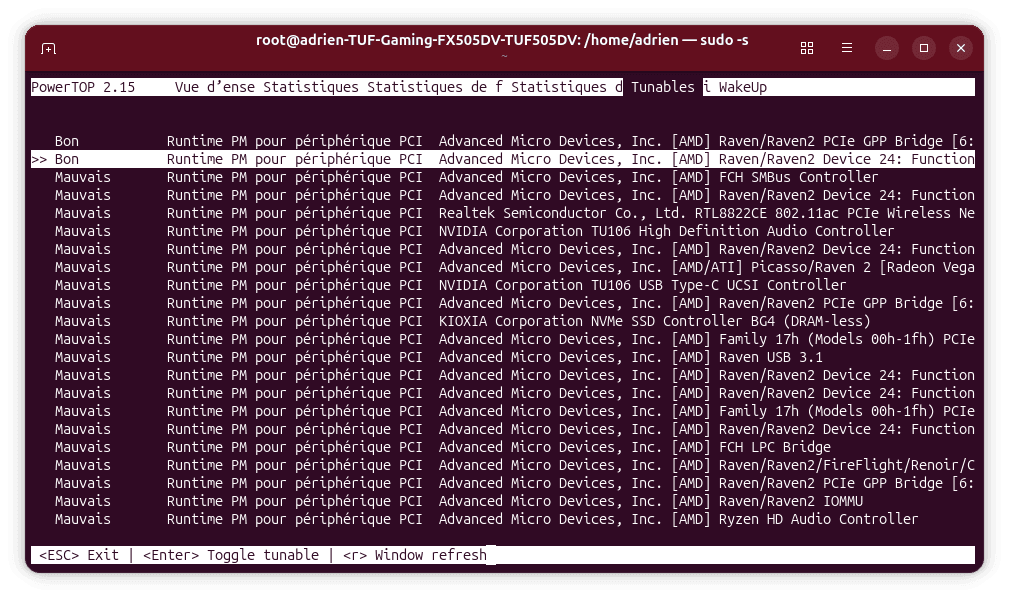This screenshot has height=598, width=1009.
Task: Open a new terminal tab
Action: point(48,49)
